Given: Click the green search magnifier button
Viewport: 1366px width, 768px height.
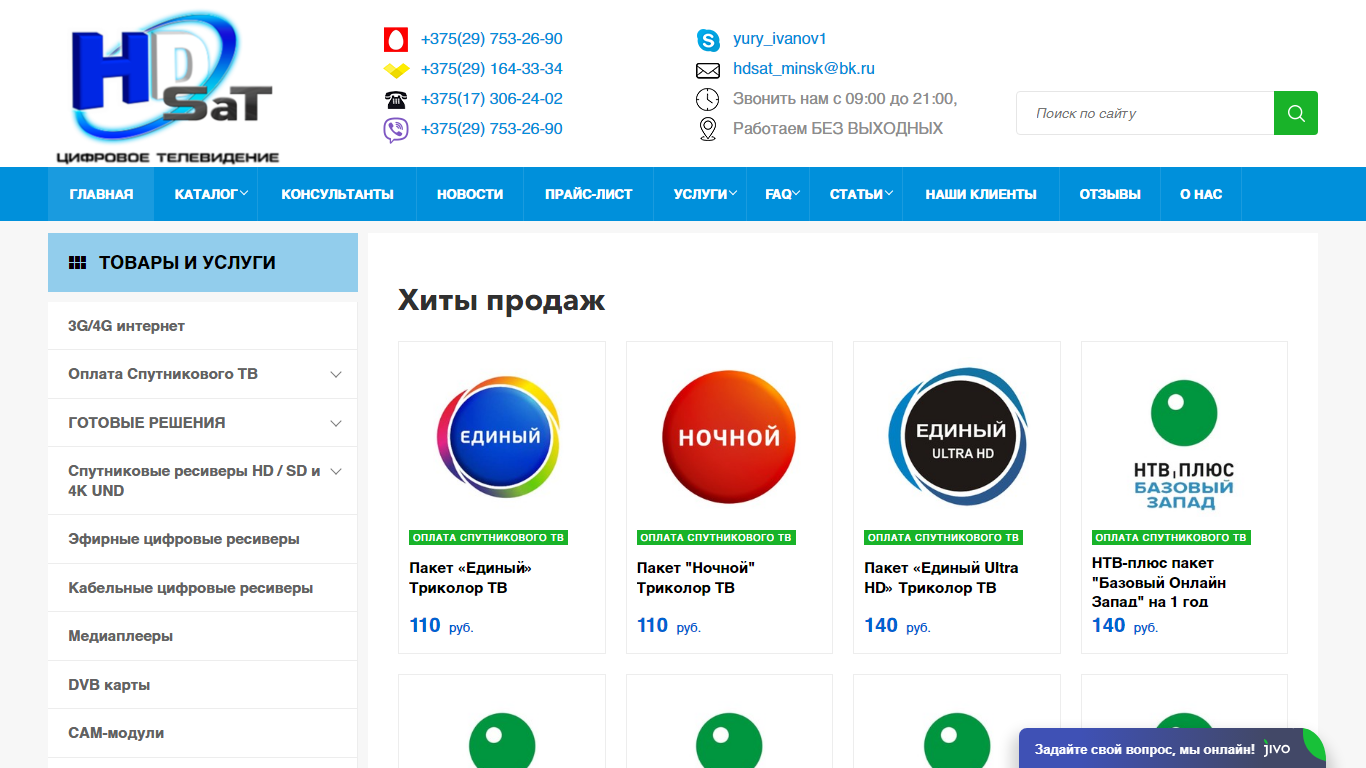Looking at the screenshot, I should coord(1296,113).
